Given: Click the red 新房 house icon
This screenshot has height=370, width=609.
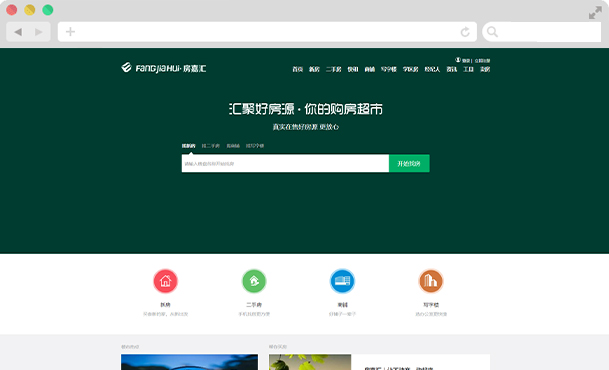Looking at the screenshot, I should (x=165, y=281).
